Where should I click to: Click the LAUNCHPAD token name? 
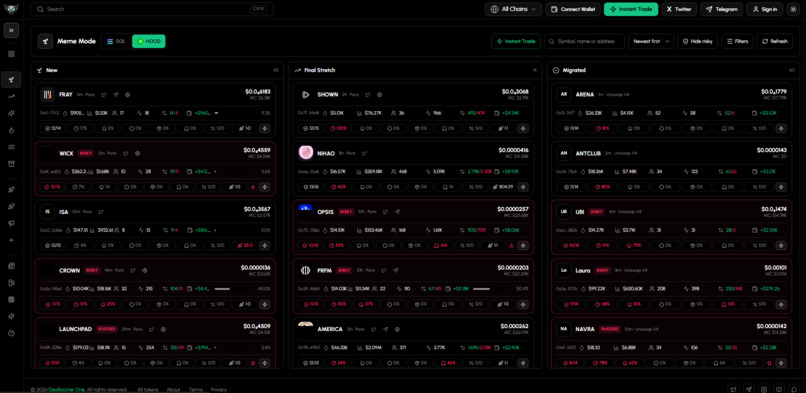point(76,329)
